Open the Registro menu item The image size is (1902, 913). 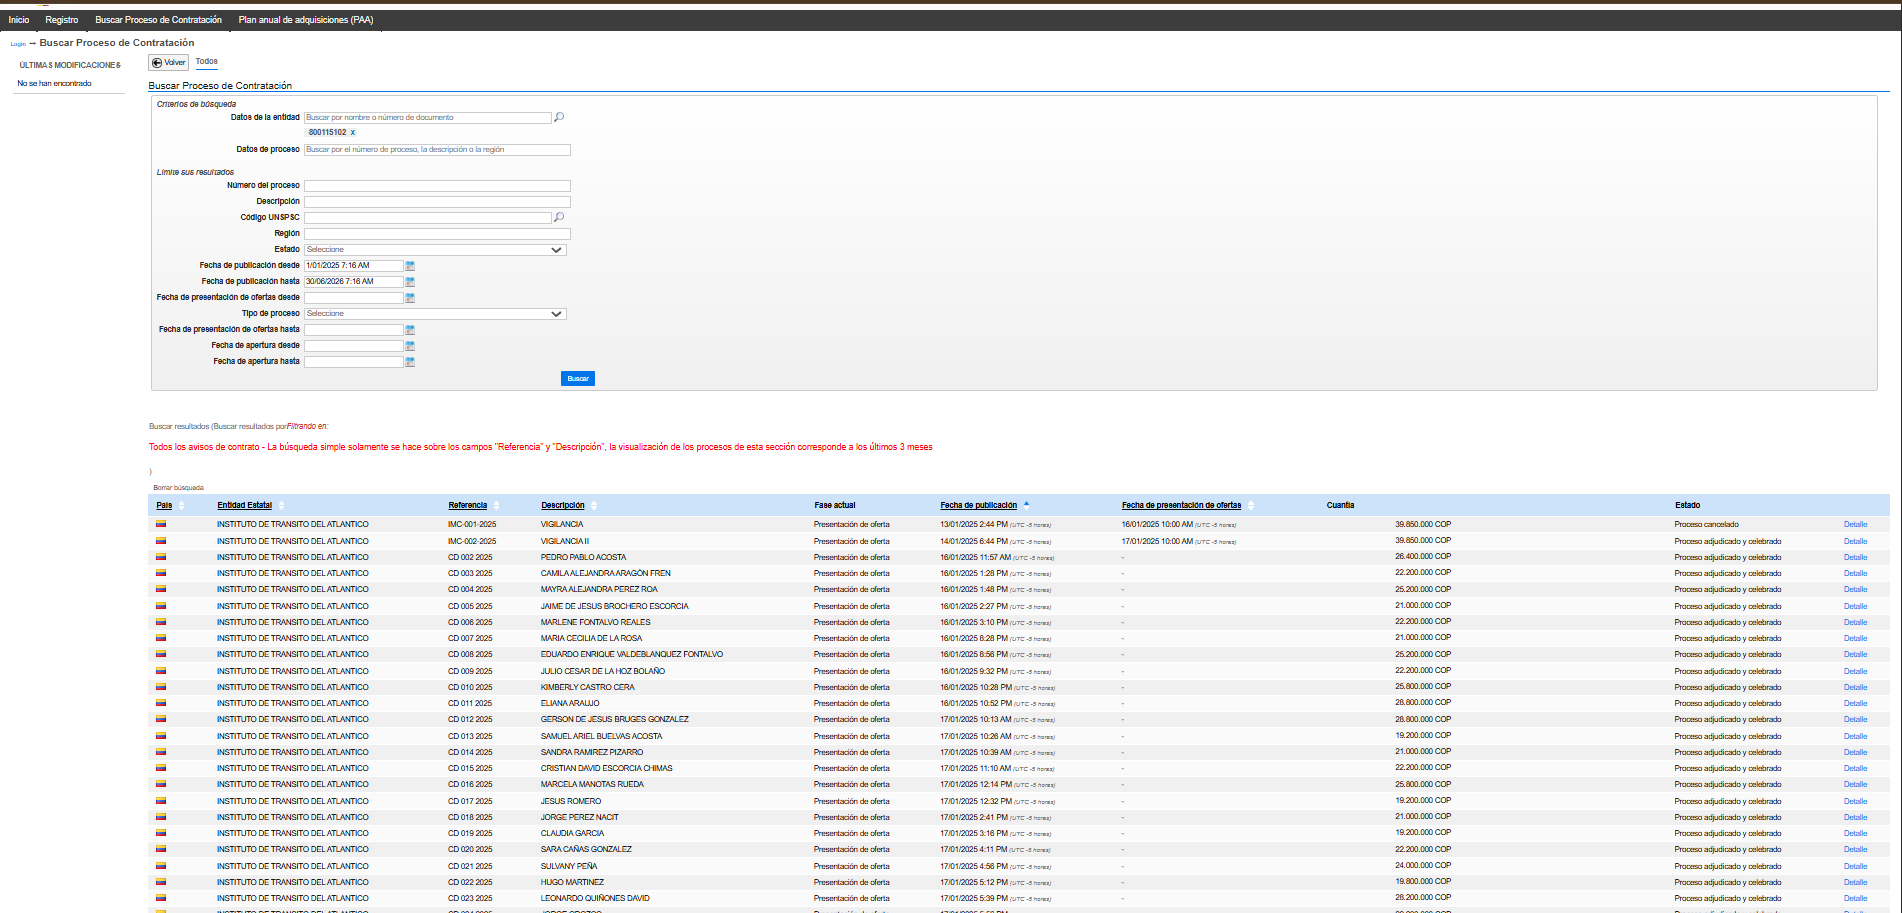[62, 19]
